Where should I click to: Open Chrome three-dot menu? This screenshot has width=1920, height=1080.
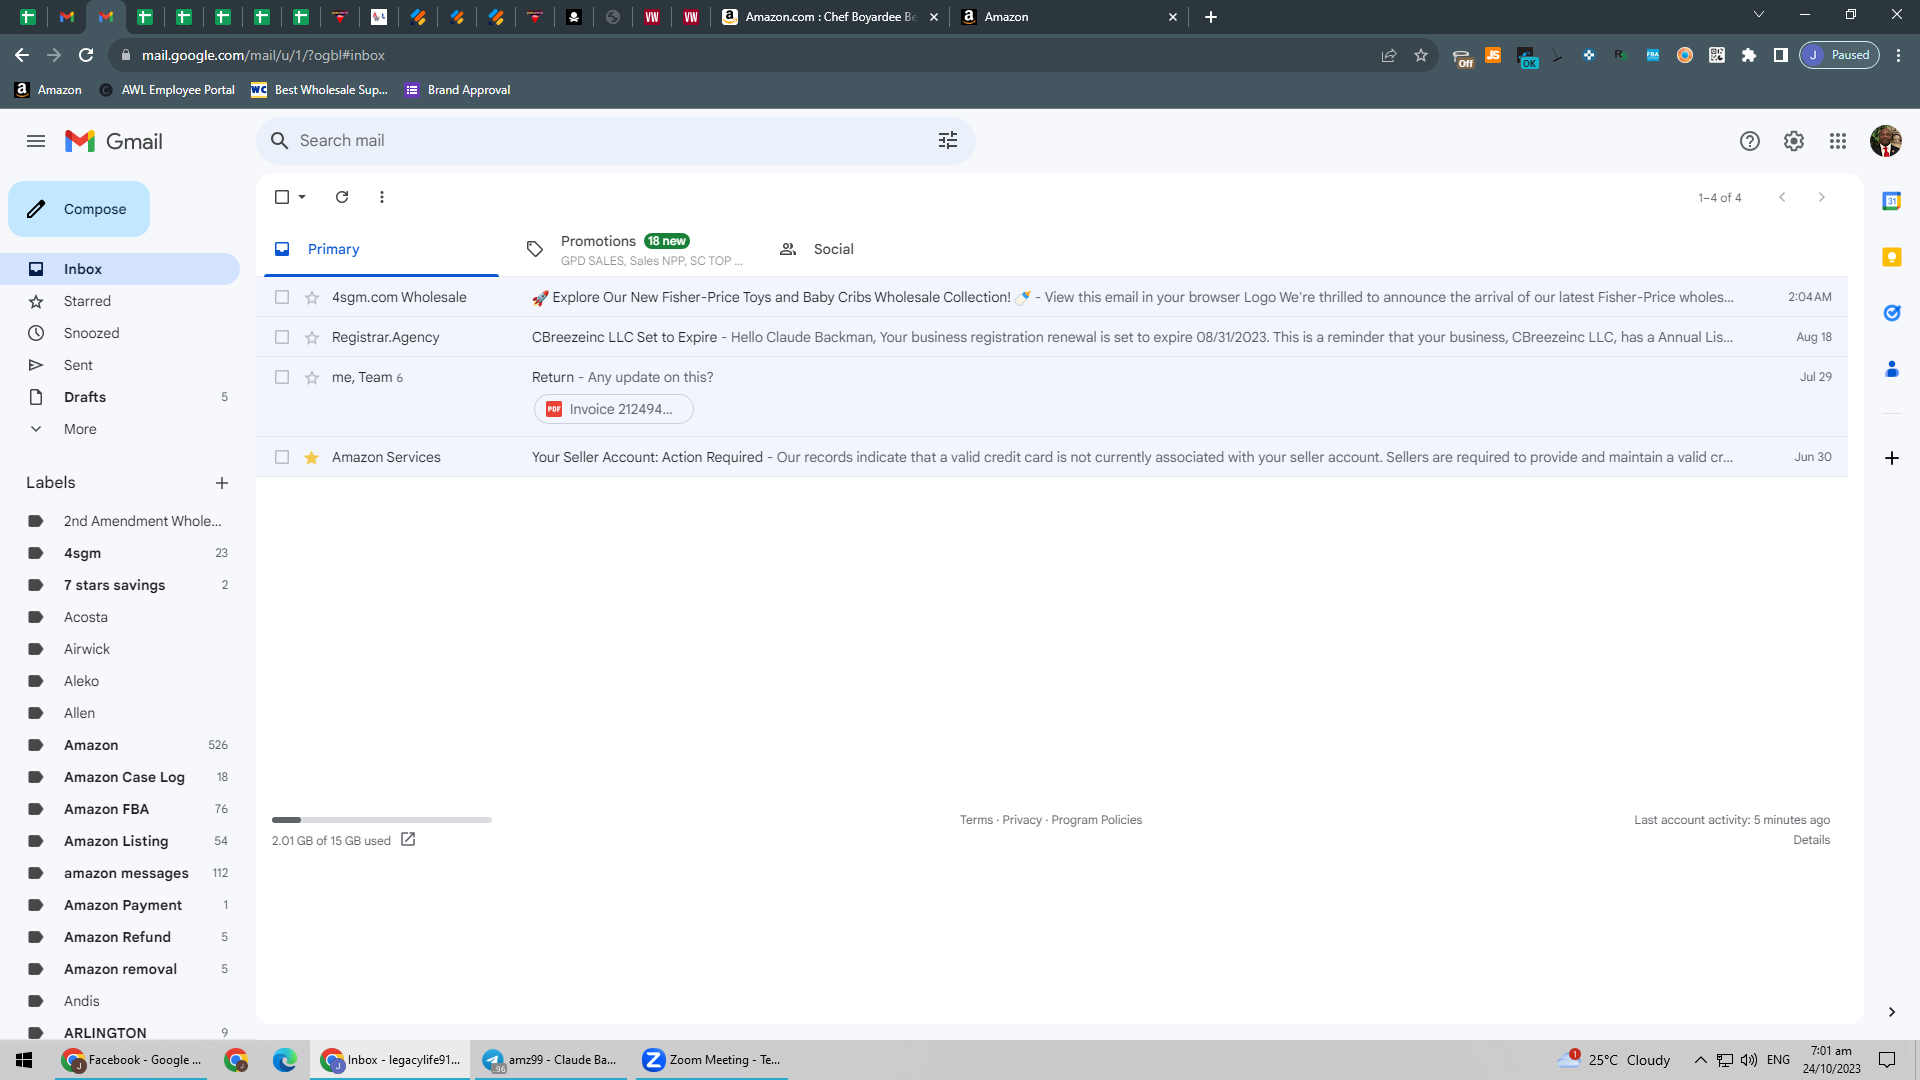click(1899, 55)
